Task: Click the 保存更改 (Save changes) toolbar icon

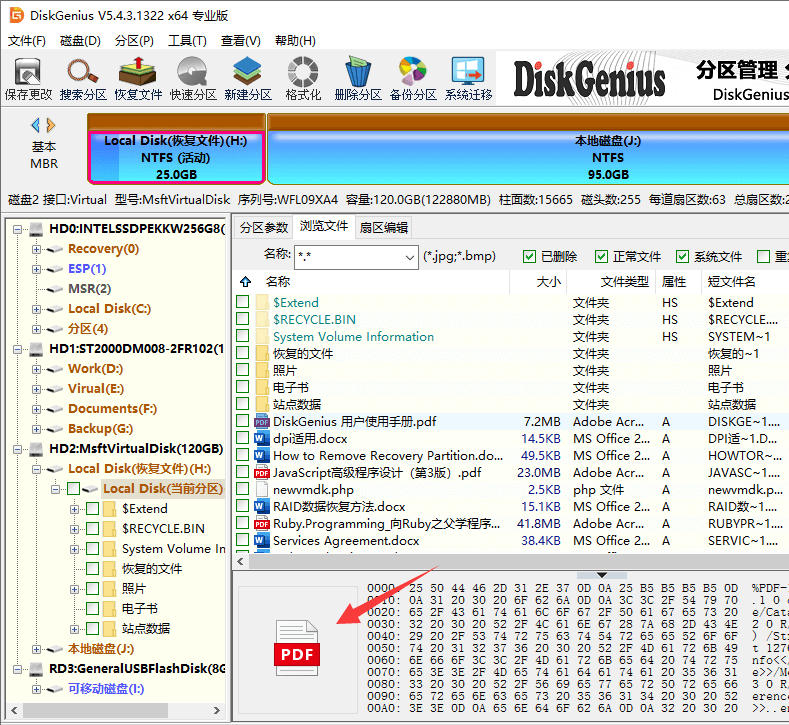Action: pyautogui.click(x=28, y=79)
